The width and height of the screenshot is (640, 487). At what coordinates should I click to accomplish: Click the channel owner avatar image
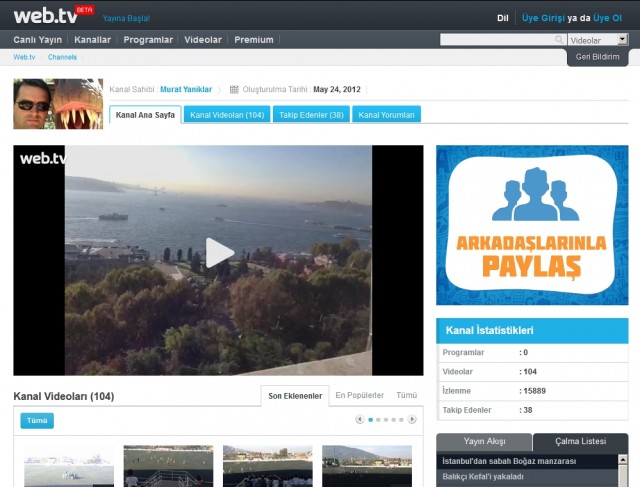(58, 104)
